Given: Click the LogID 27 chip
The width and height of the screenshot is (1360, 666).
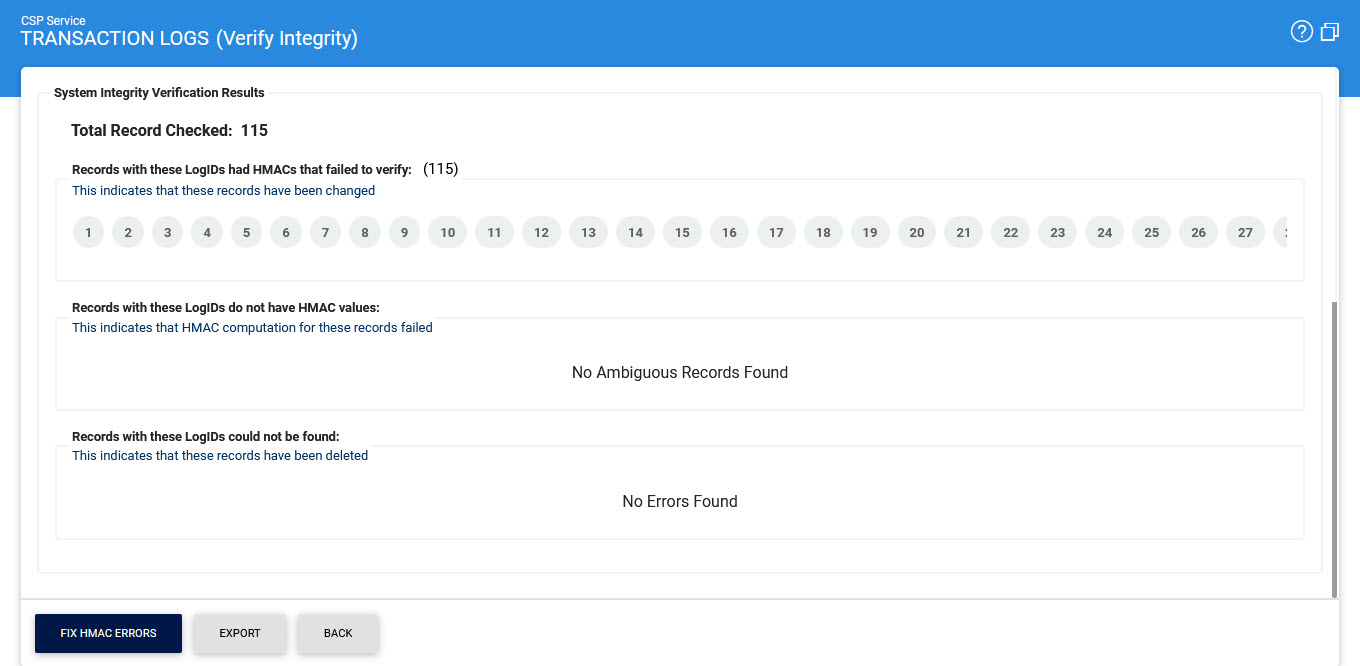Looking at the screenshot, I should (x=1245, y=233).
